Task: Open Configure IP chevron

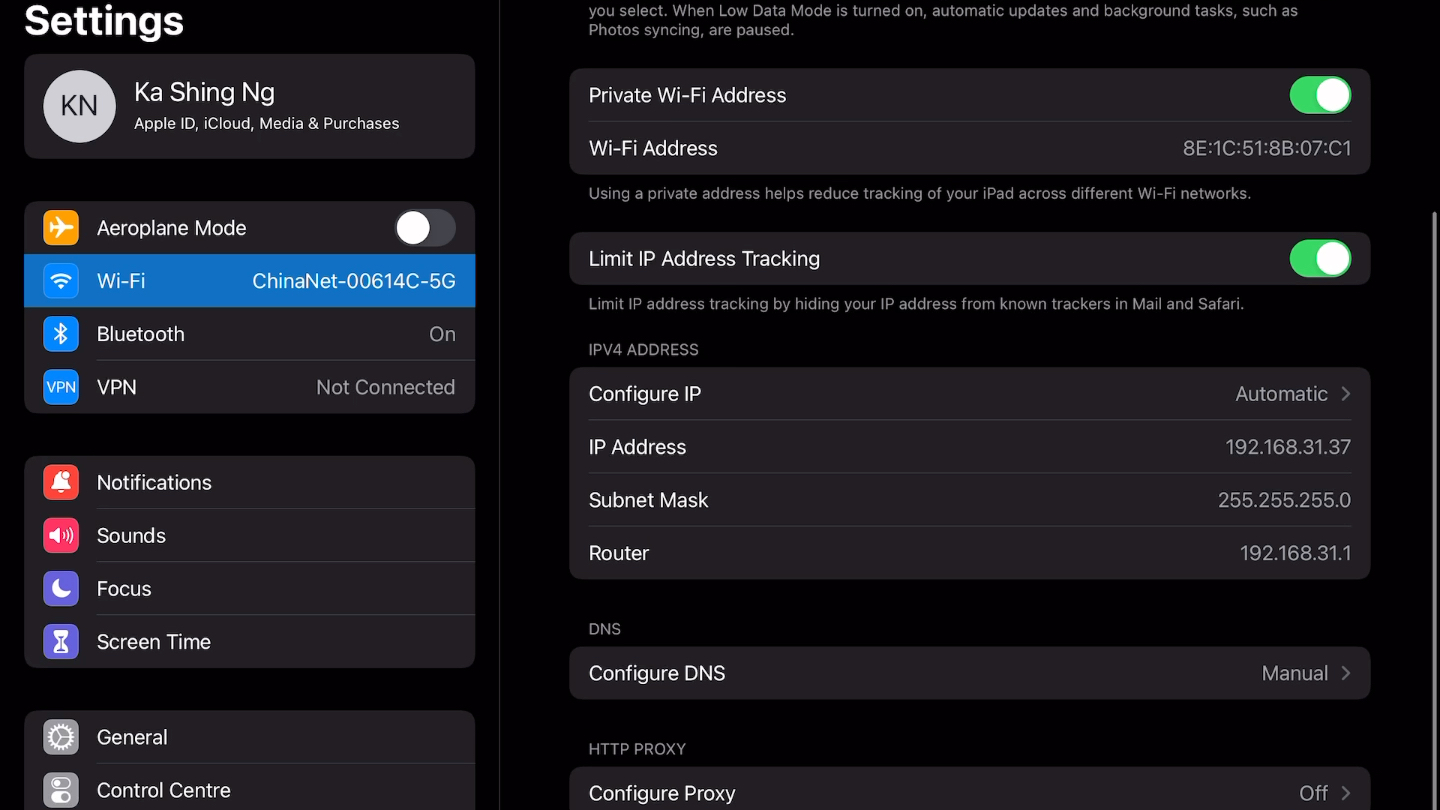Action: tap(1346, 394)
